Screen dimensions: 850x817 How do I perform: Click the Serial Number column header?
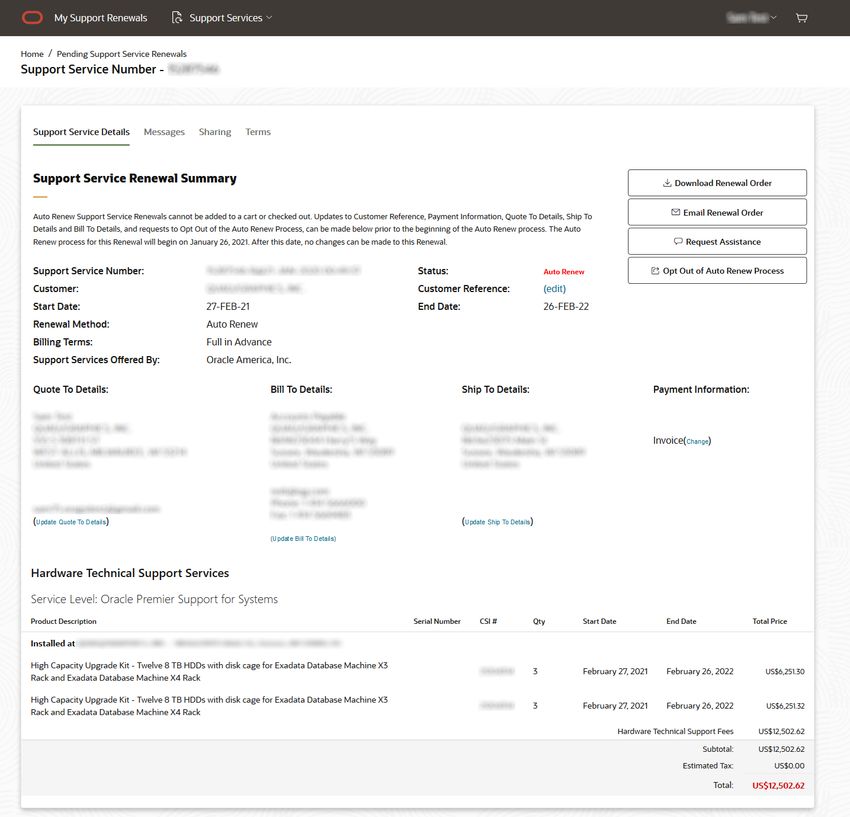click(437, 621)
